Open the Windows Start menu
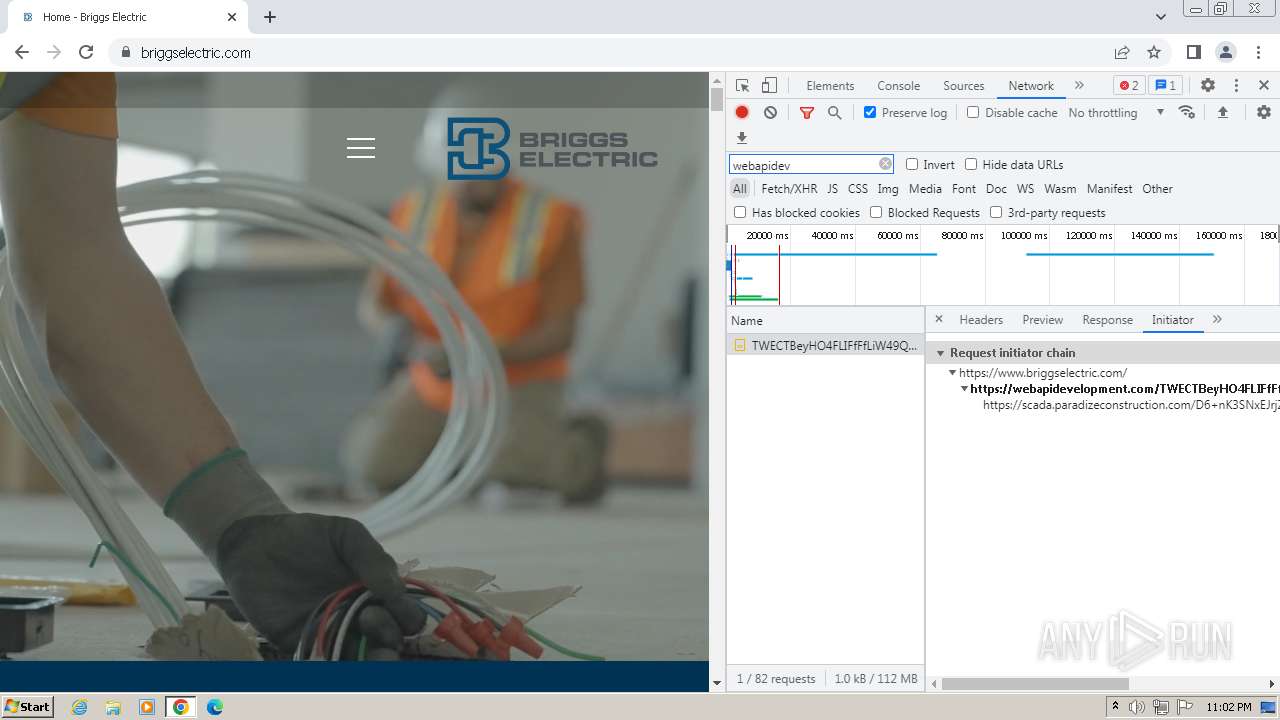This screenshot has width=1280, height=720. (27, 706)
